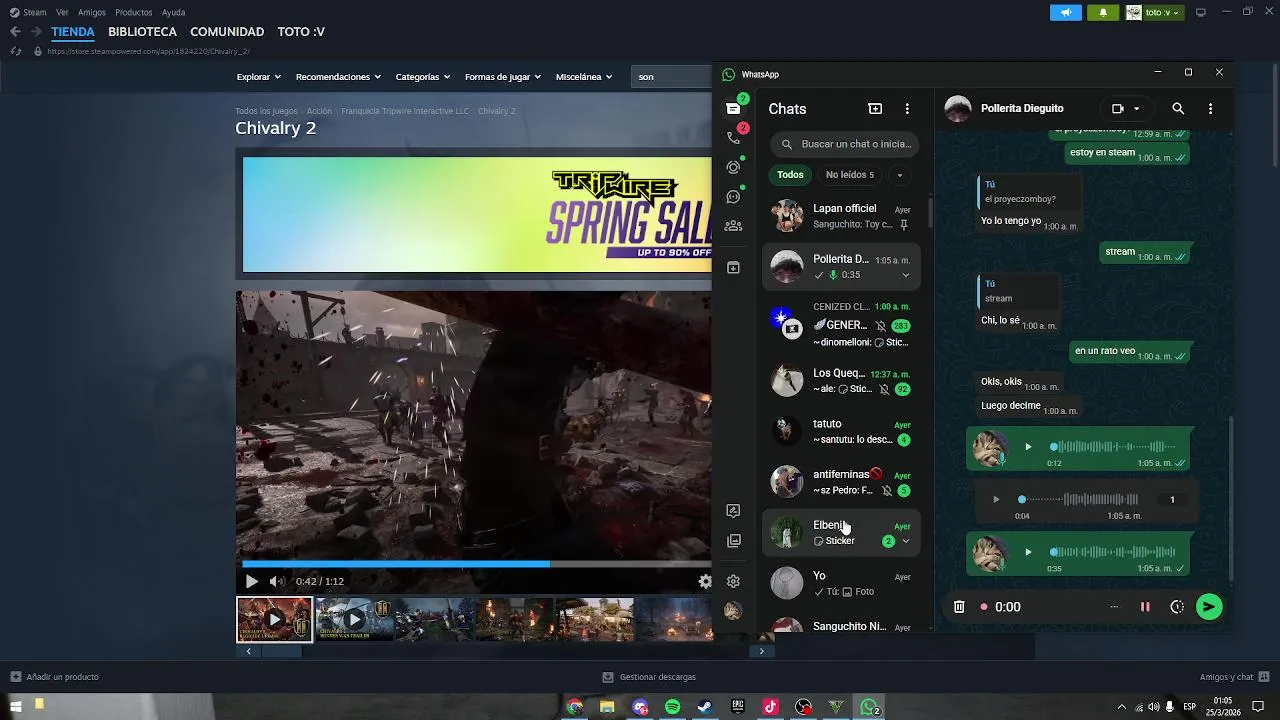
Task: Open the conversation header three-dot menu
Action: click(1210, 109)
